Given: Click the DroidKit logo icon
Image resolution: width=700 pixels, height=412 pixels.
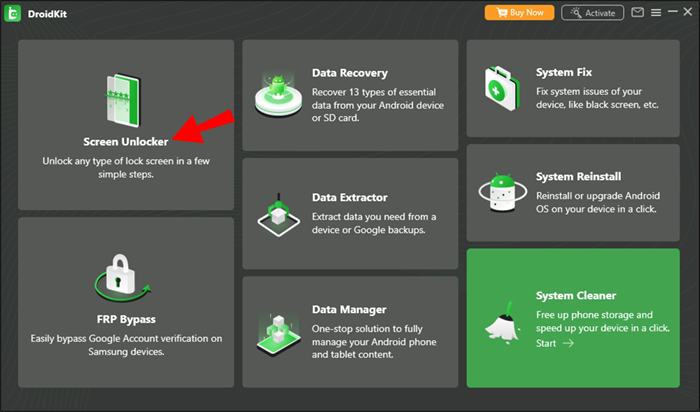Looking at the screenshot, I should click(12, 13).
